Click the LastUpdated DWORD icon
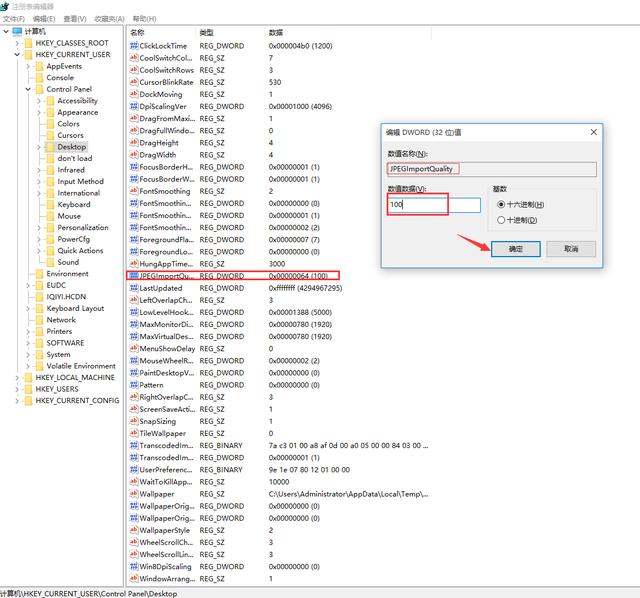The image size is (640, 598). click(x=134, y=288)
